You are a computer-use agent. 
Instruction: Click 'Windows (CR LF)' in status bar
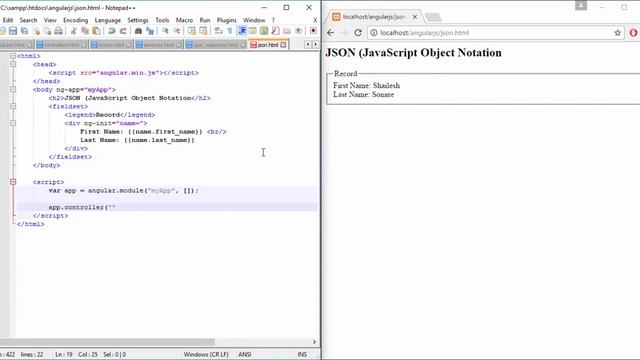coord(206,354)
